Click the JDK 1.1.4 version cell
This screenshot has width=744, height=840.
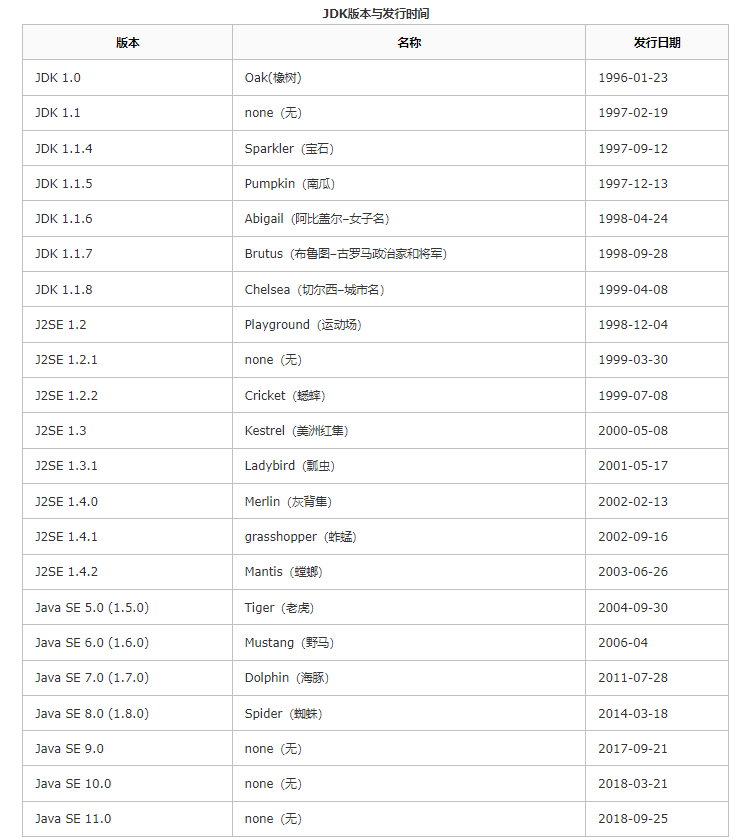[64, 149]
